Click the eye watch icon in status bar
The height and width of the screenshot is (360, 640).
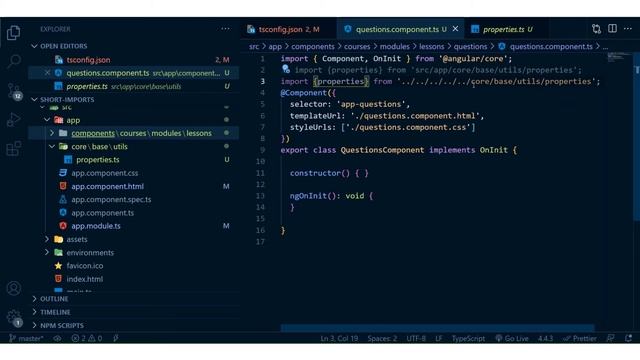[x=58, y=338]
